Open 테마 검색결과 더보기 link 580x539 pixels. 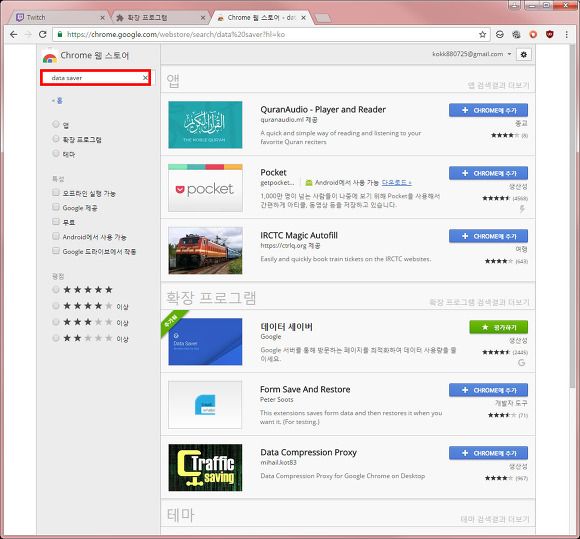(495, 519)
